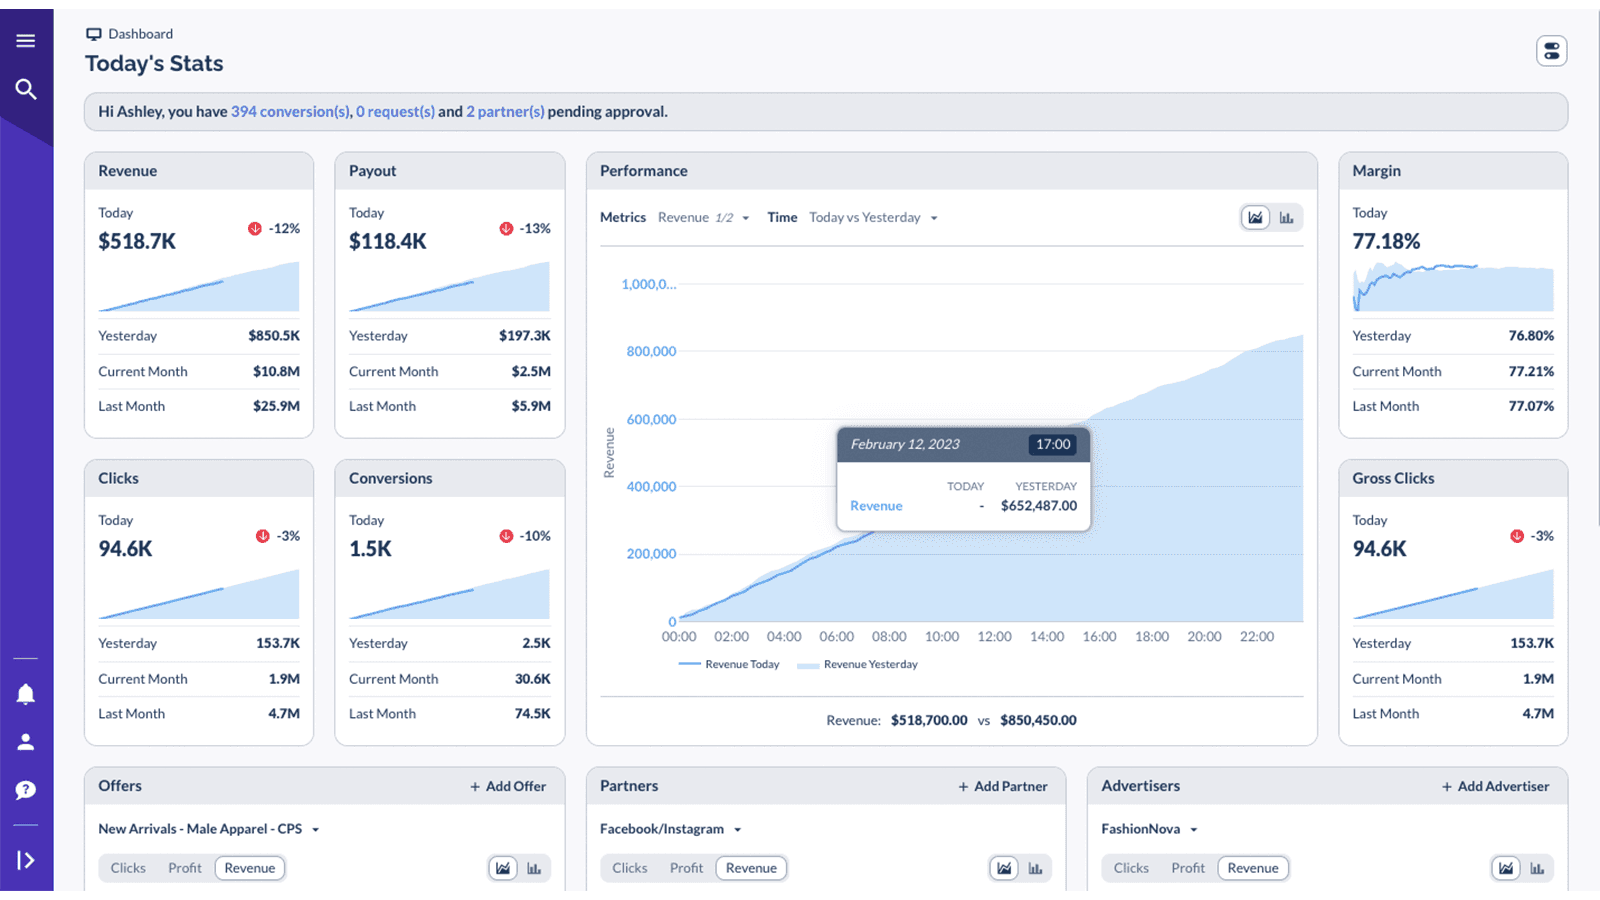Select Profit for the Facebook/Instagram partner
Image resolution: width=1600 pixels, height=900 pixels.
686,868
